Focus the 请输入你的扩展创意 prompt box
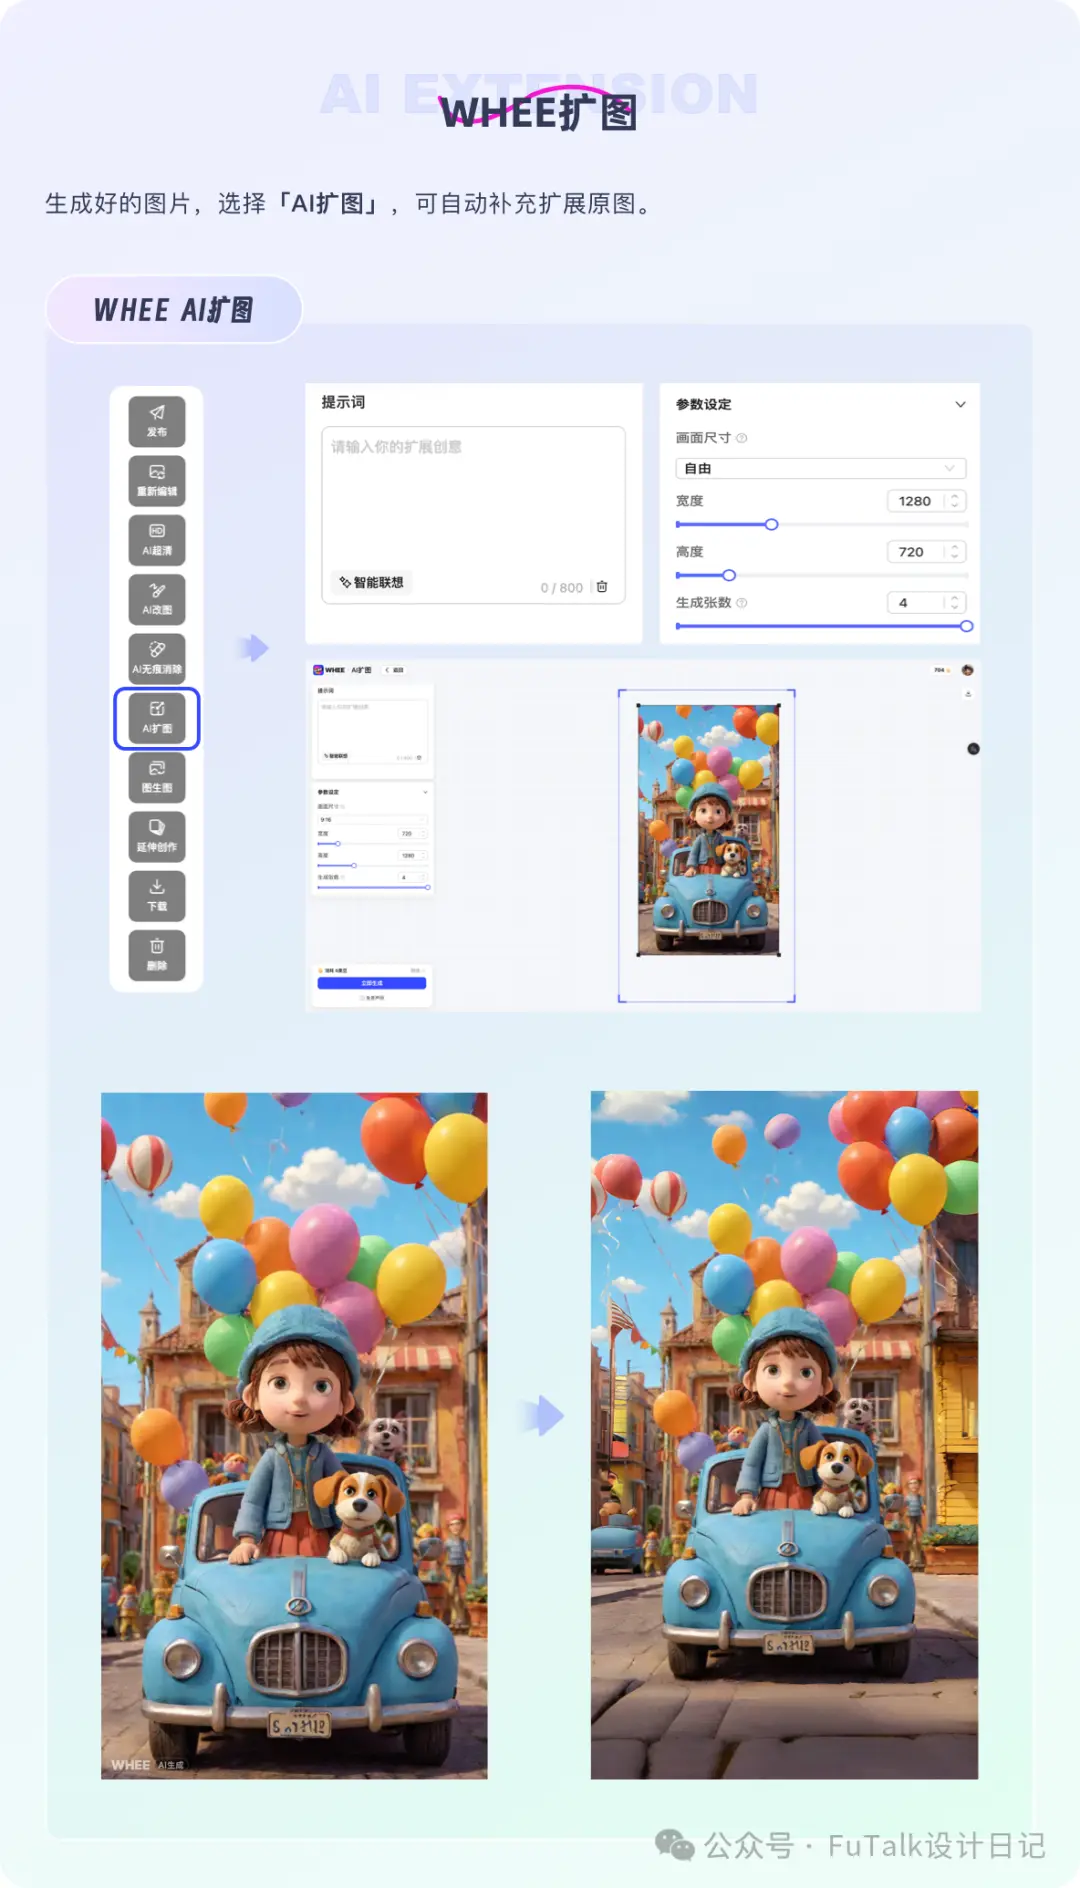 [x=473, y=515]
